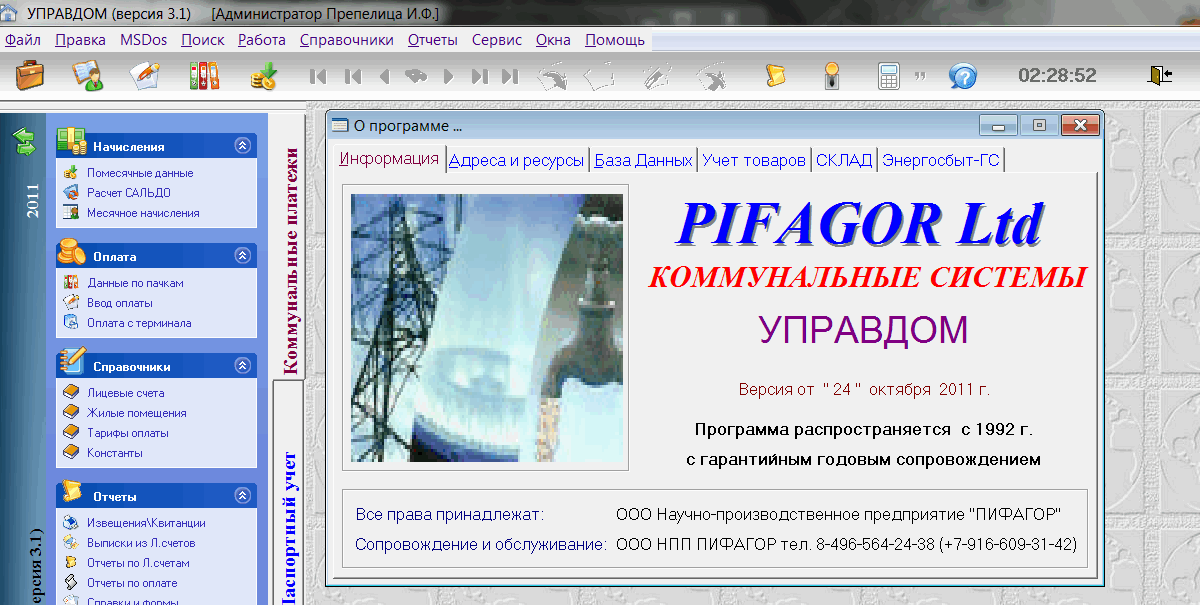Screen dimensions: 1200x605
Task: Switch to the СКЛАД tab
Action: [x=844, y=160]
